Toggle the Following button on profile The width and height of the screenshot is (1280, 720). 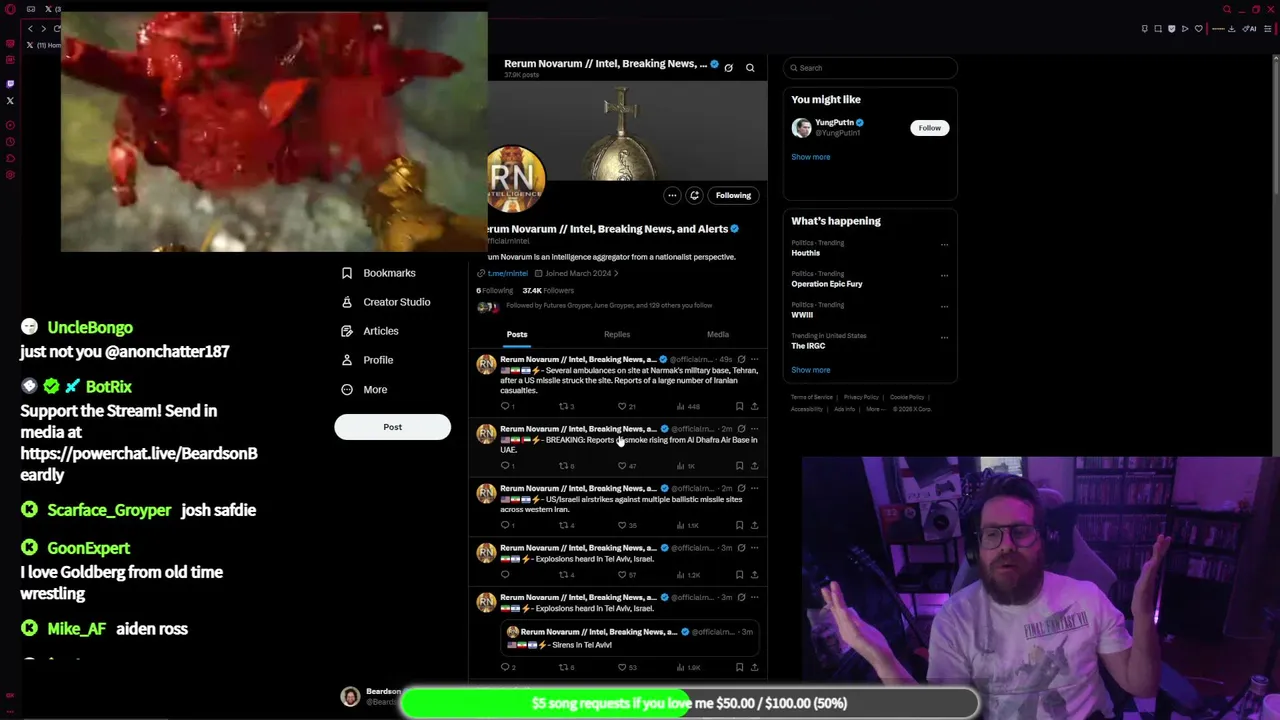(x=733, y=195)
